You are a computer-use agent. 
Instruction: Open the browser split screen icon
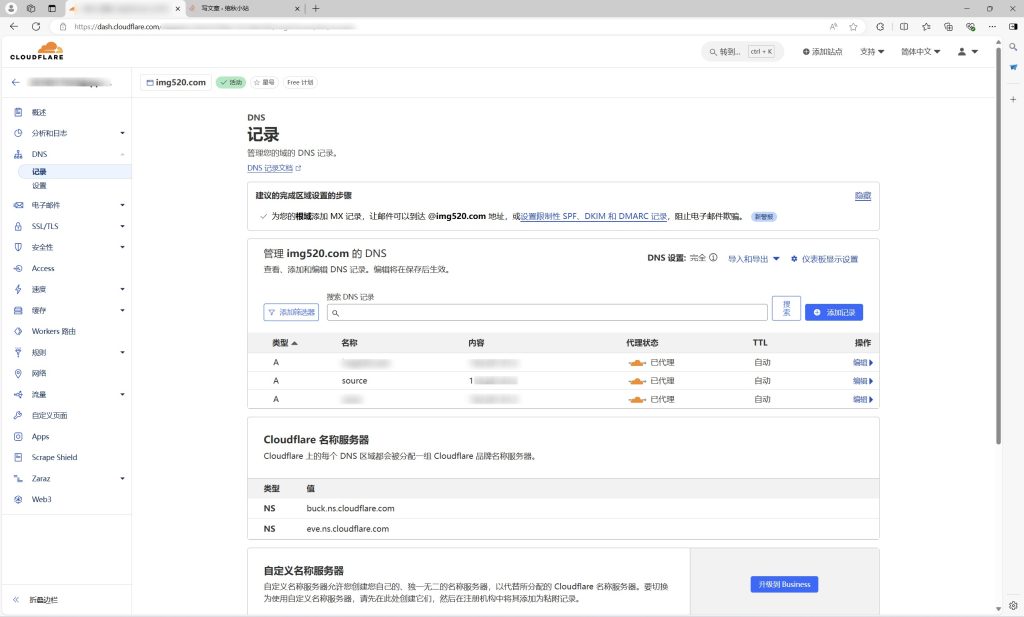pyautogui.click(x=904, y=27)
